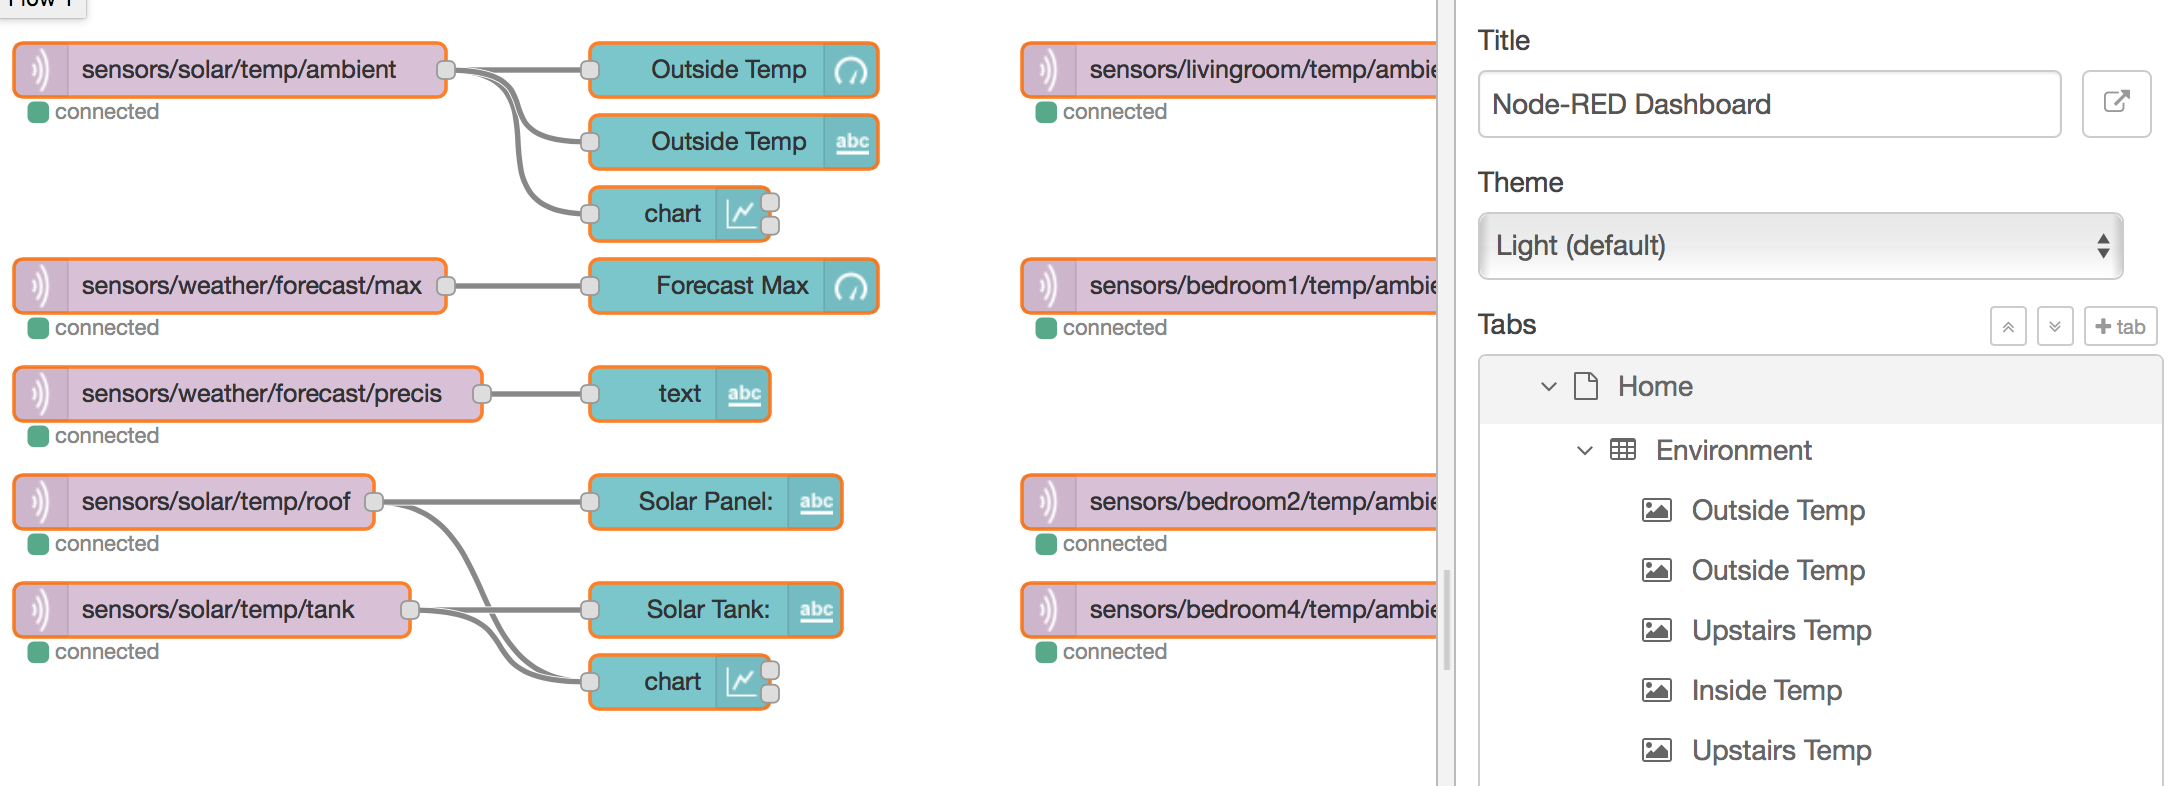Image resolution: width=2172 pixels, height=786 pixels.
Task: Click the chart icon on the bottom chart node
Action: point(741,682)
